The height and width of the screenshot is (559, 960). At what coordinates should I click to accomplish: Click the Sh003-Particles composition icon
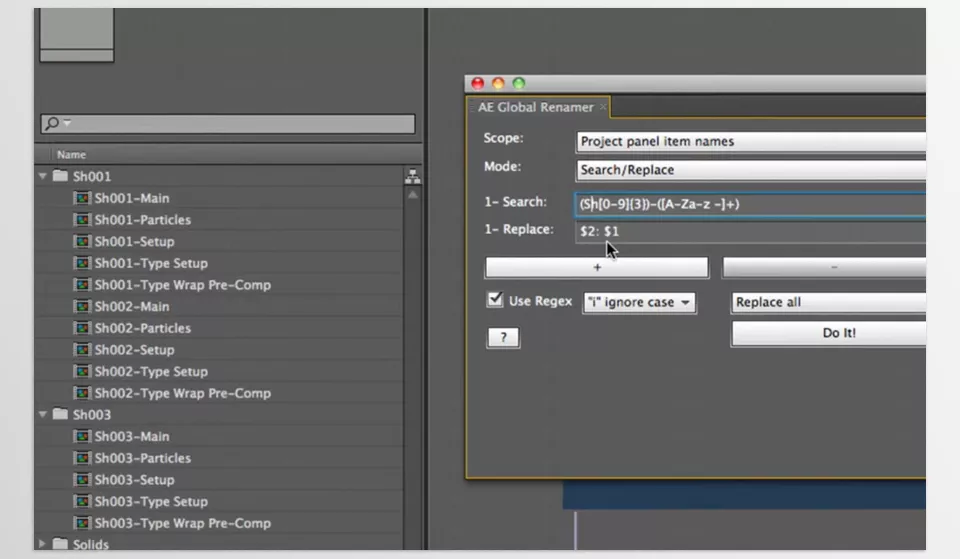[x=82, y=457]
